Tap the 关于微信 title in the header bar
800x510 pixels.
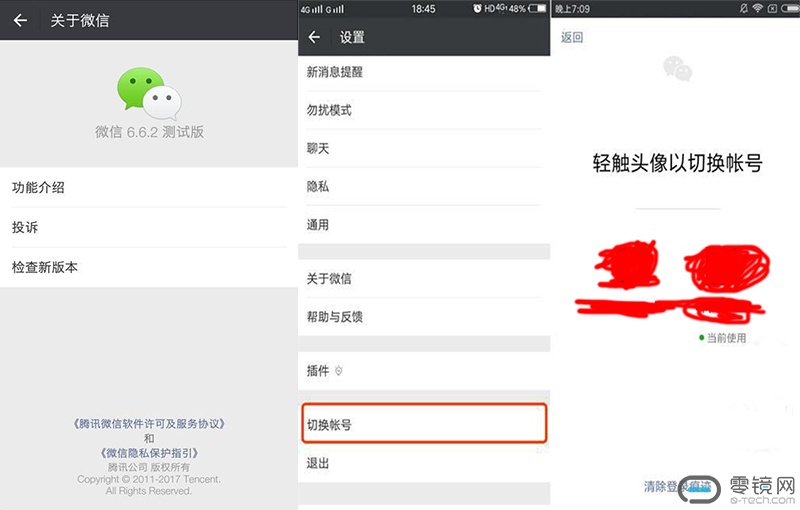pyautogui.click(x=80, y=20)
